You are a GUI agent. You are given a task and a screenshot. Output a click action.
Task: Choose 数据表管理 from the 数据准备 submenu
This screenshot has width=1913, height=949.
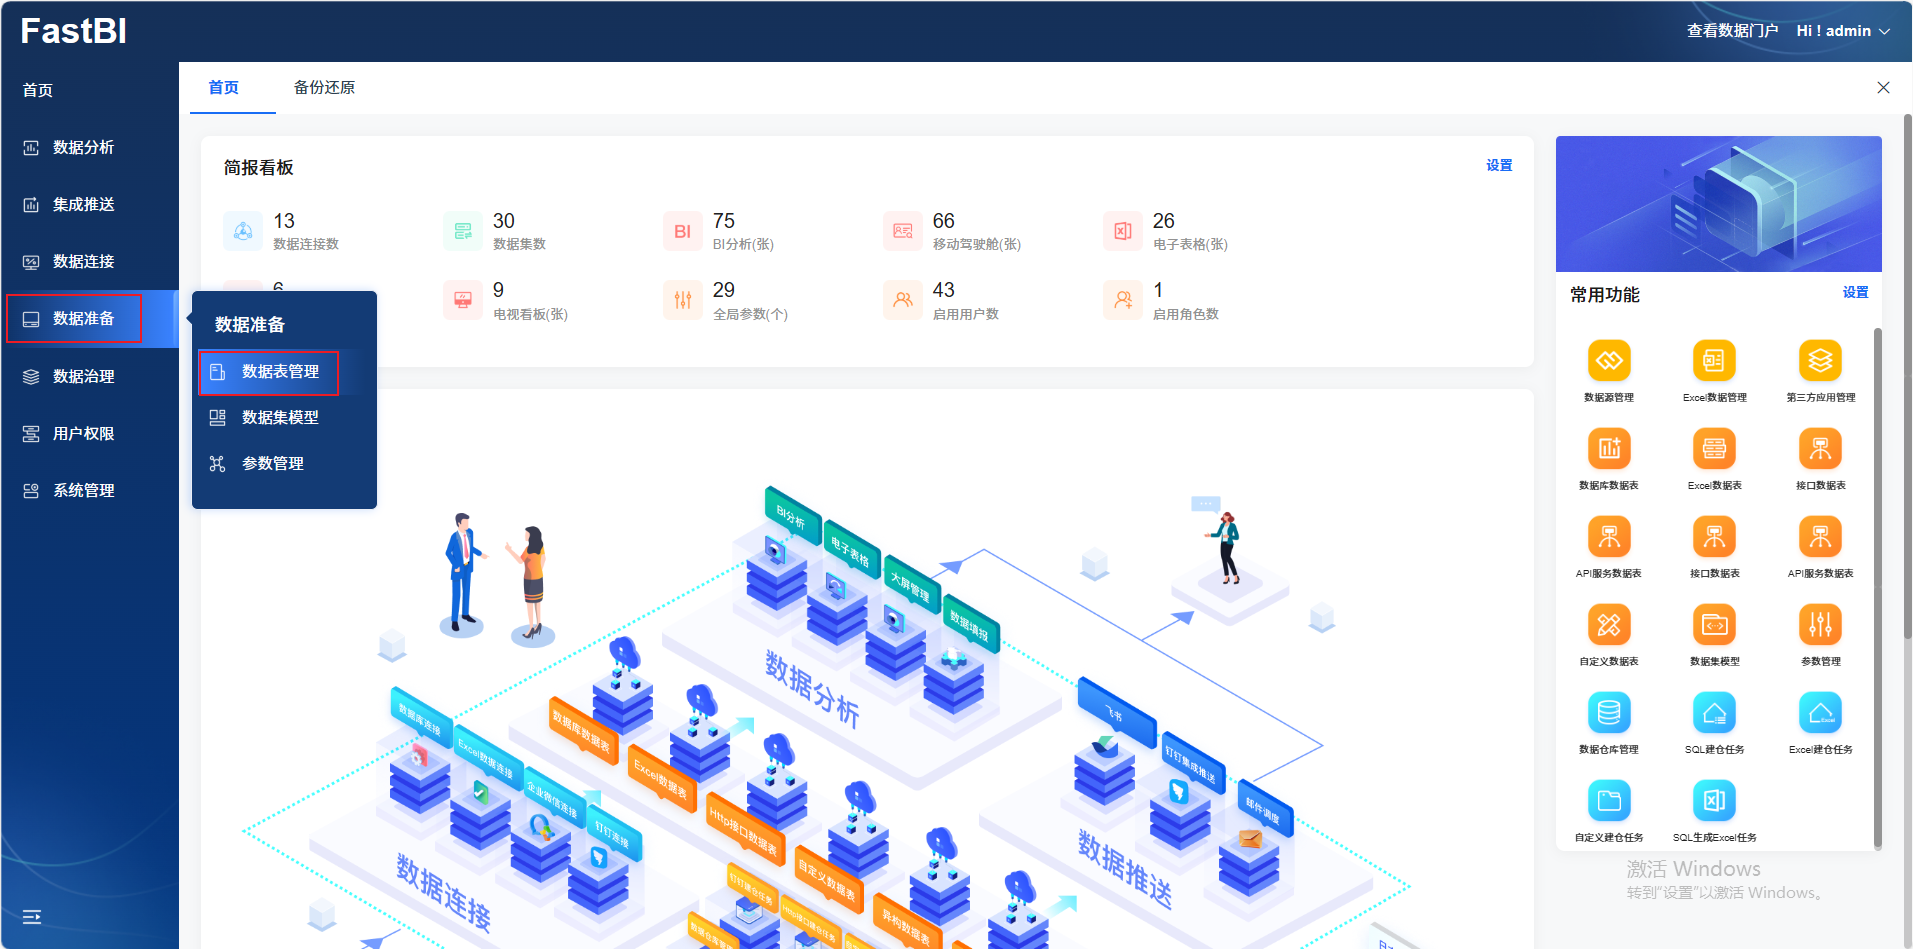pos(280,371)
